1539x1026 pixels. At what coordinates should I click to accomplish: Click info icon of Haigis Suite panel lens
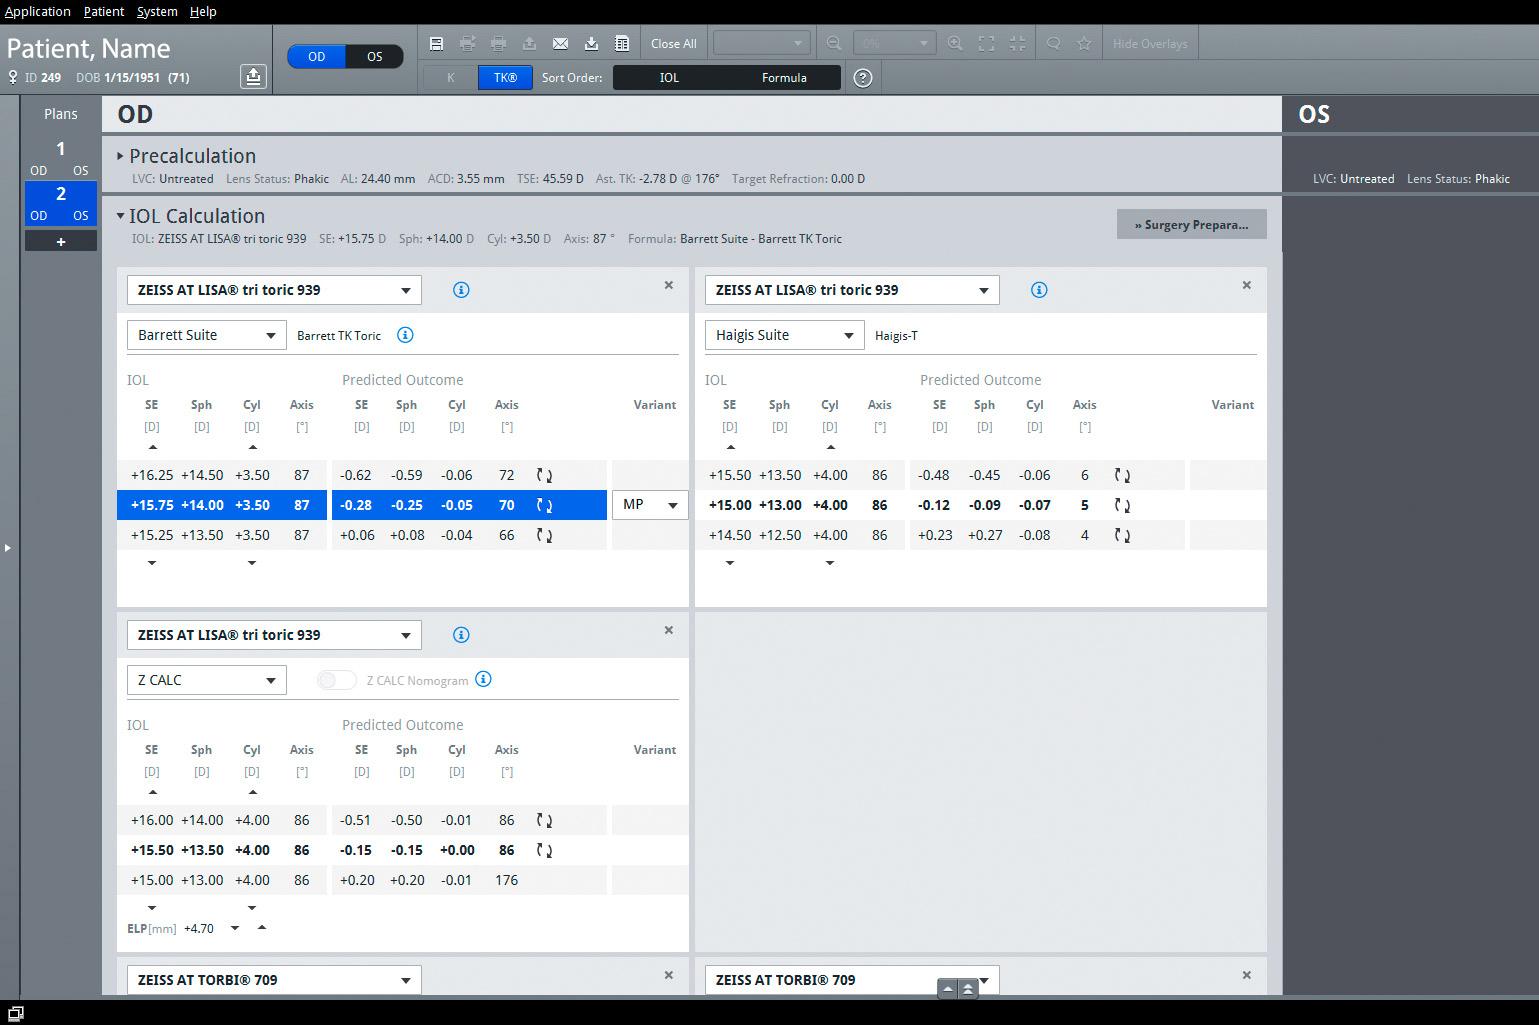pos(1039,290)
